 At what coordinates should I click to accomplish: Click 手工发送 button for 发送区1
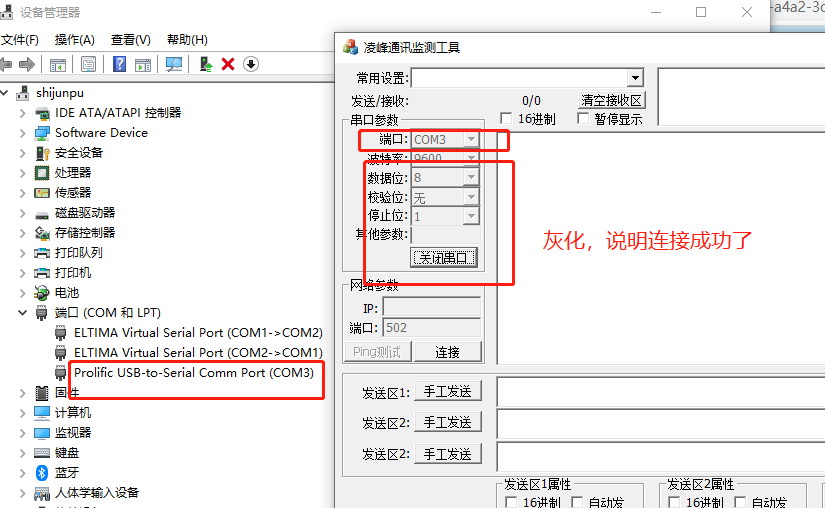click(x=448, y=391)
